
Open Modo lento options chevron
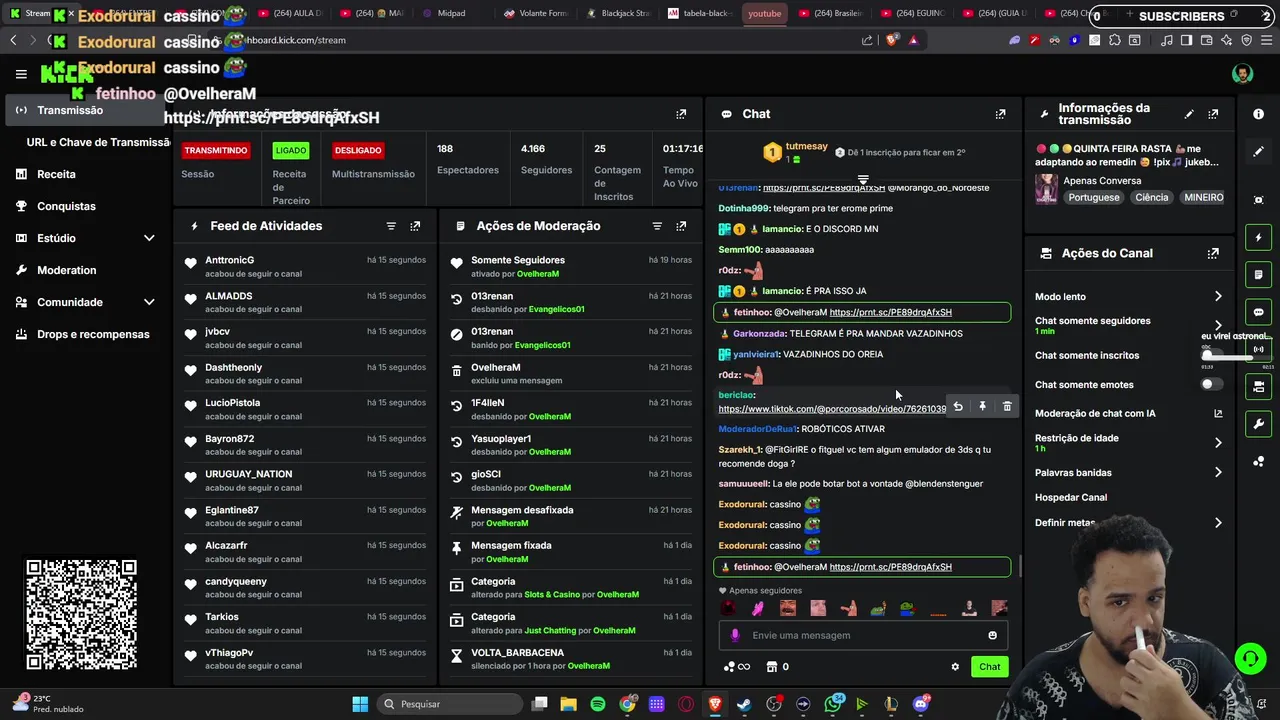[1218, 297]
